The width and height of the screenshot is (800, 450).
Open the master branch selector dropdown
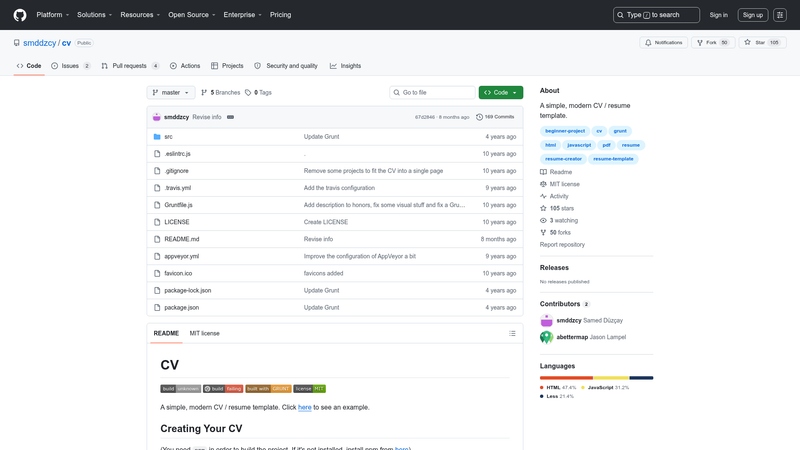(x=171, y=92)
